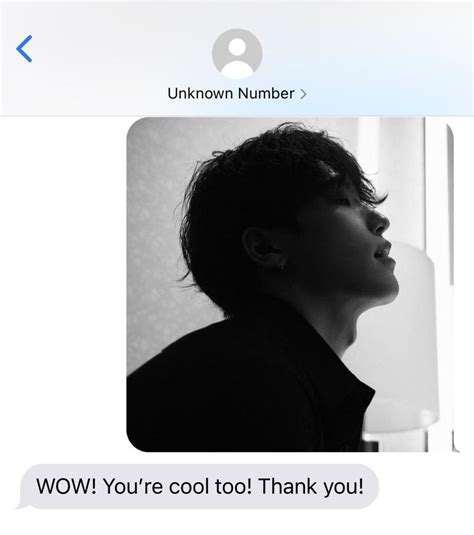Image resolution: width=474 pixels, height=535 pixels.
Task: Click the word "Number" in the header
Action: click(266, 93)
